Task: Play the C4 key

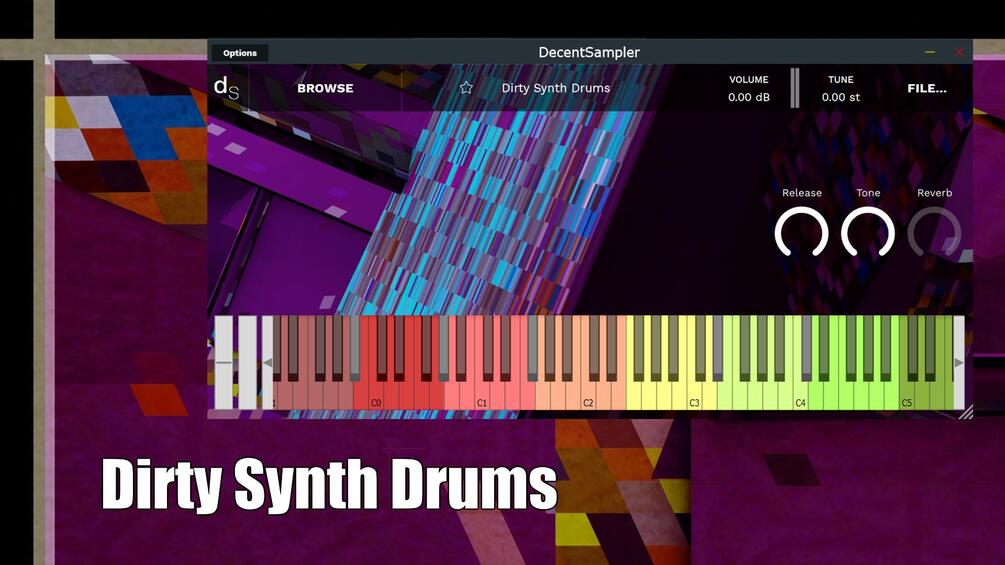Action: (x=801, y=396)
